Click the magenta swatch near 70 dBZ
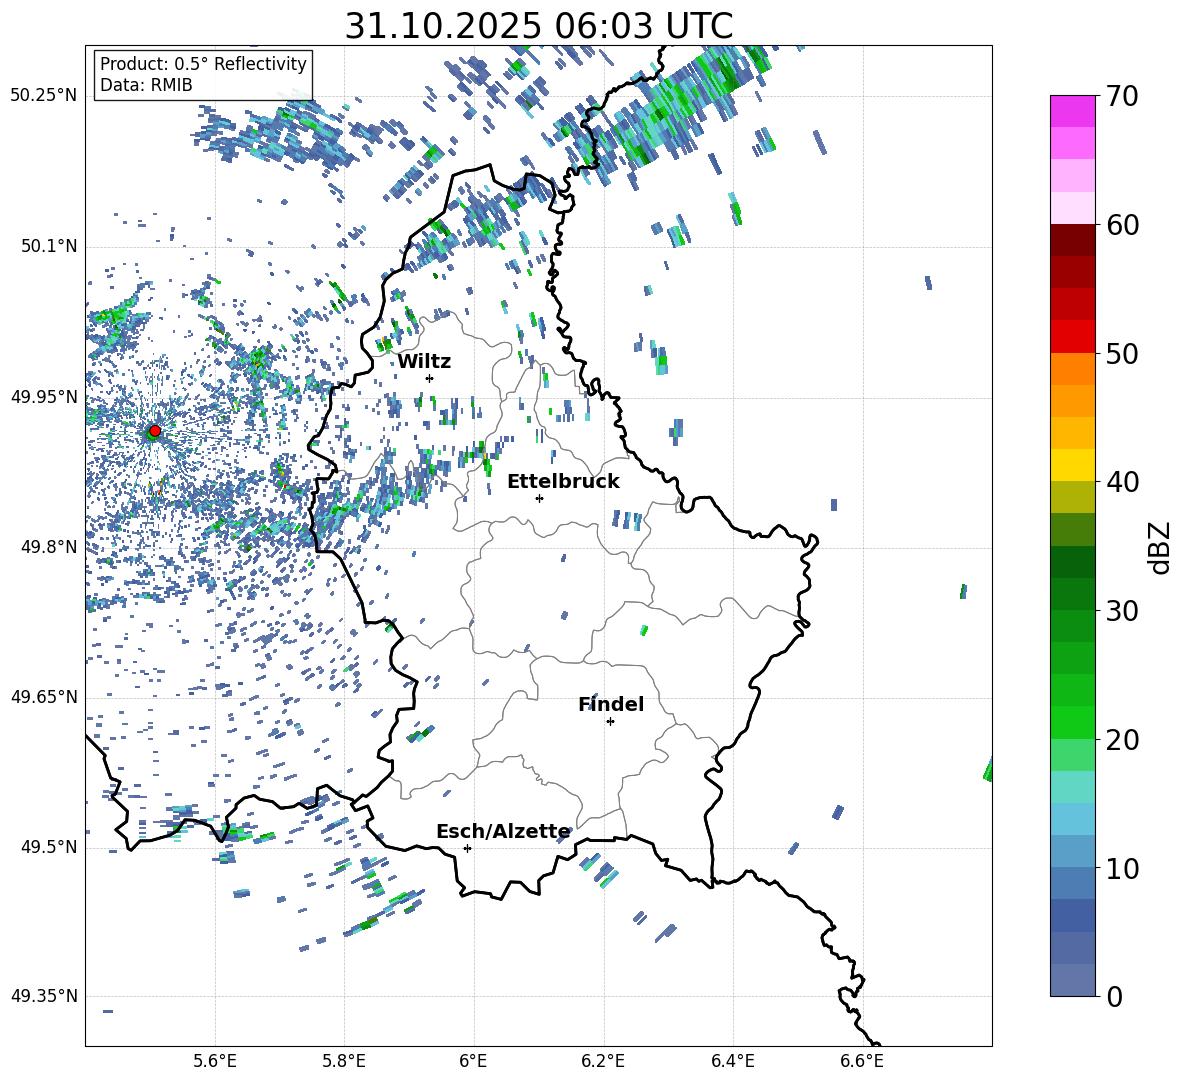Viewport: 1184px width, 1081px height. tap(1072, 111)
